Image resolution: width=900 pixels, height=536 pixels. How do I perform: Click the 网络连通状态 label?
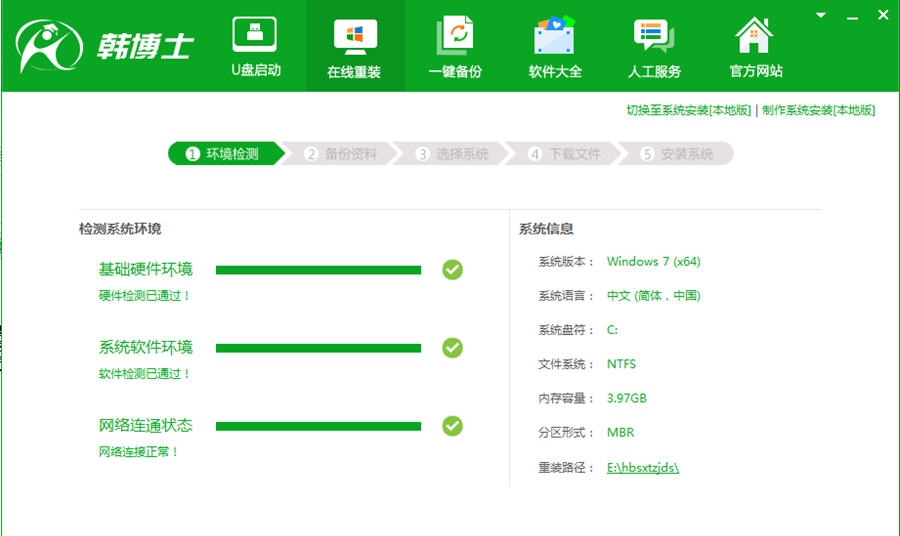tap(146, 425)
